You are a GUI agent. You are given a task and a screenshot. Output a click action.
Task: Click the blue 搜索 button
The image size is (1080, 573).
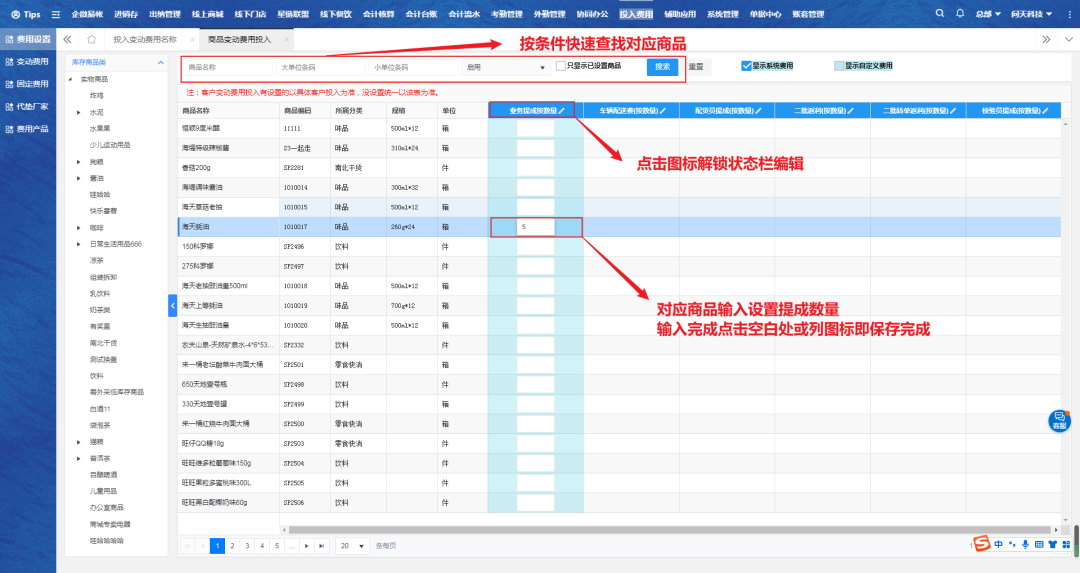pos(662,67)
